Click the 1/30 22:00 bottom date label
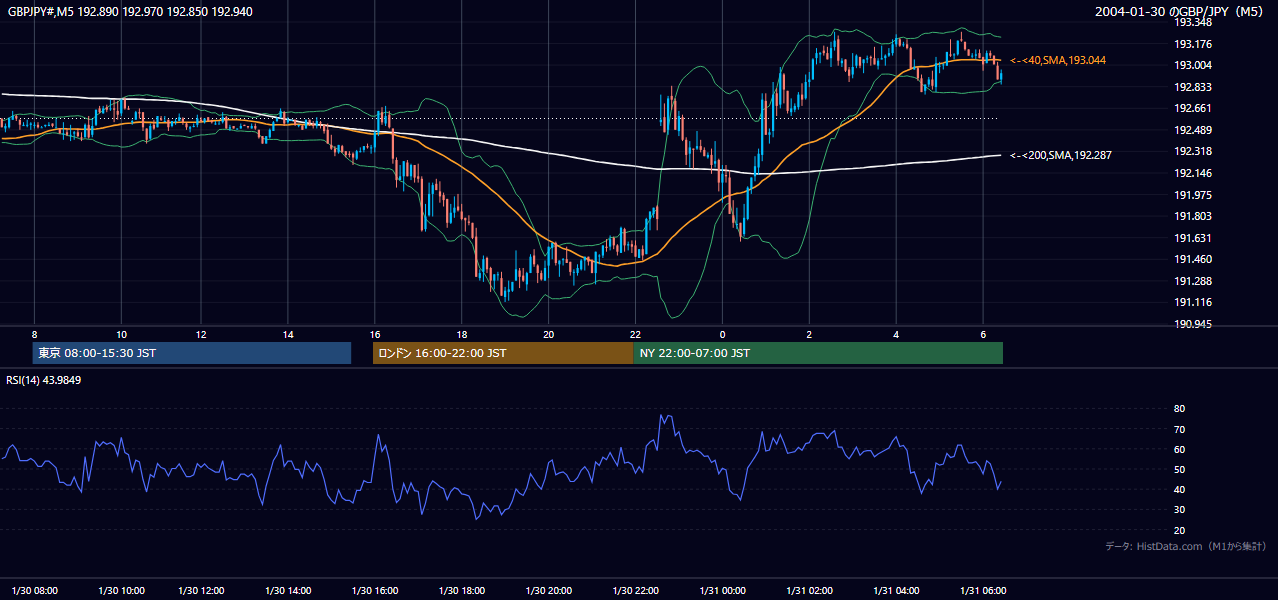1278x600 pixels. 636,590
